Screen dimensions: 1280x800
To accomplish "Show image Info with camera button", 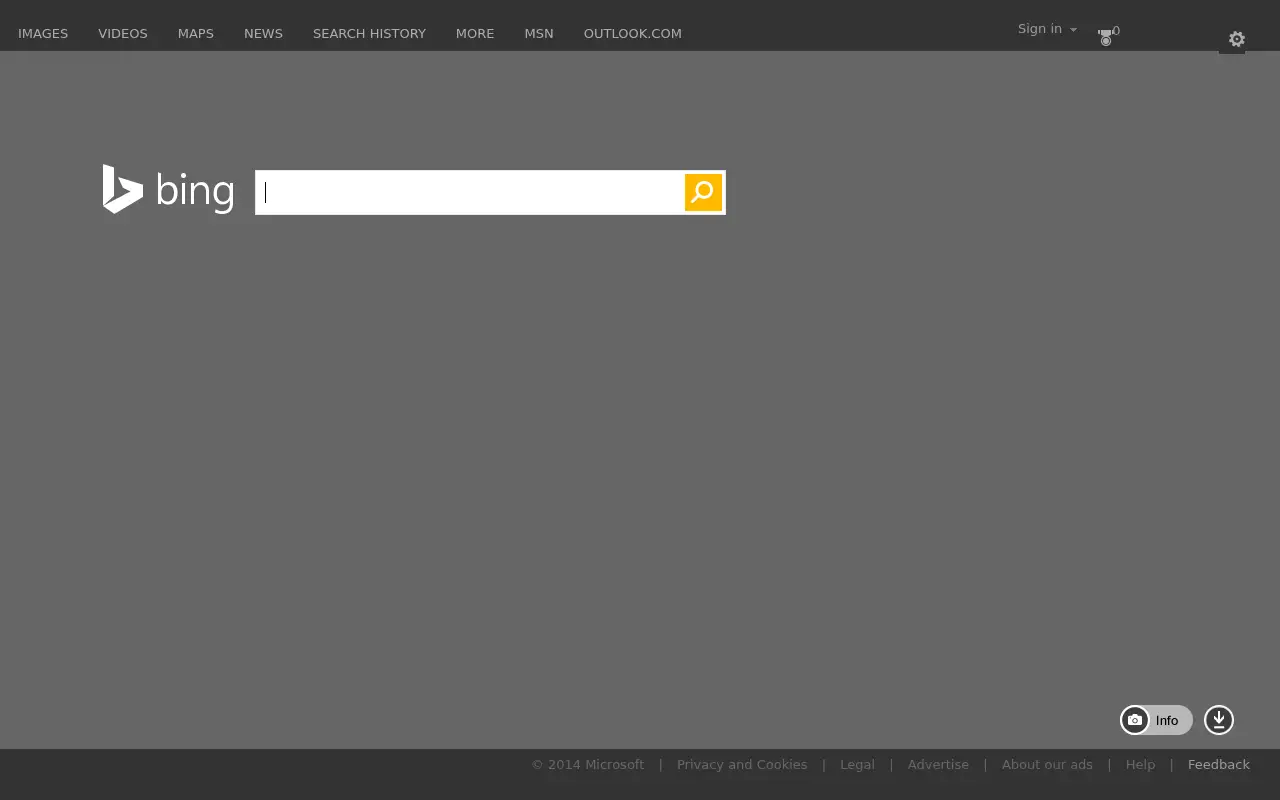I will point(1156,720).
